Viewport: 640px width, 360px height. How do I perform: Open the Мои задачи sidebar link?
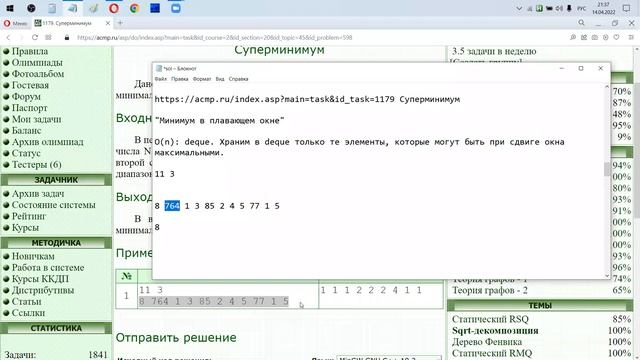pyautogui.click(x=36, y=119)
